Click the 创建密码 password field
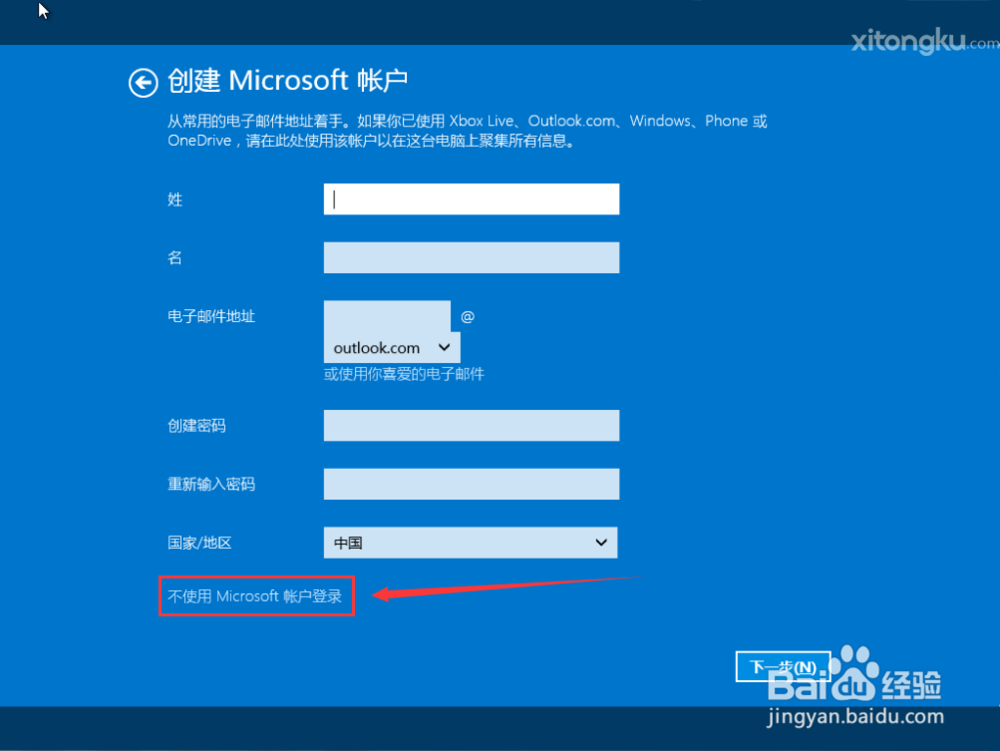 point(471,425)
